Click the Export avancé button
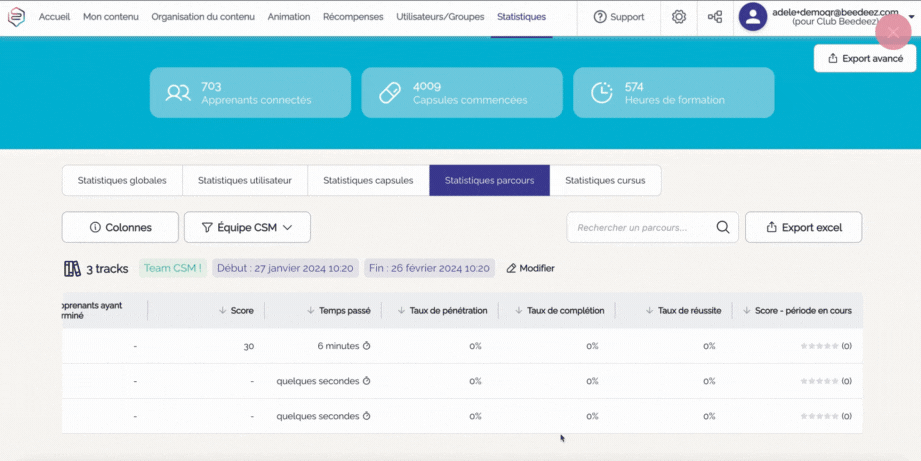 click(x=864, y=59)
